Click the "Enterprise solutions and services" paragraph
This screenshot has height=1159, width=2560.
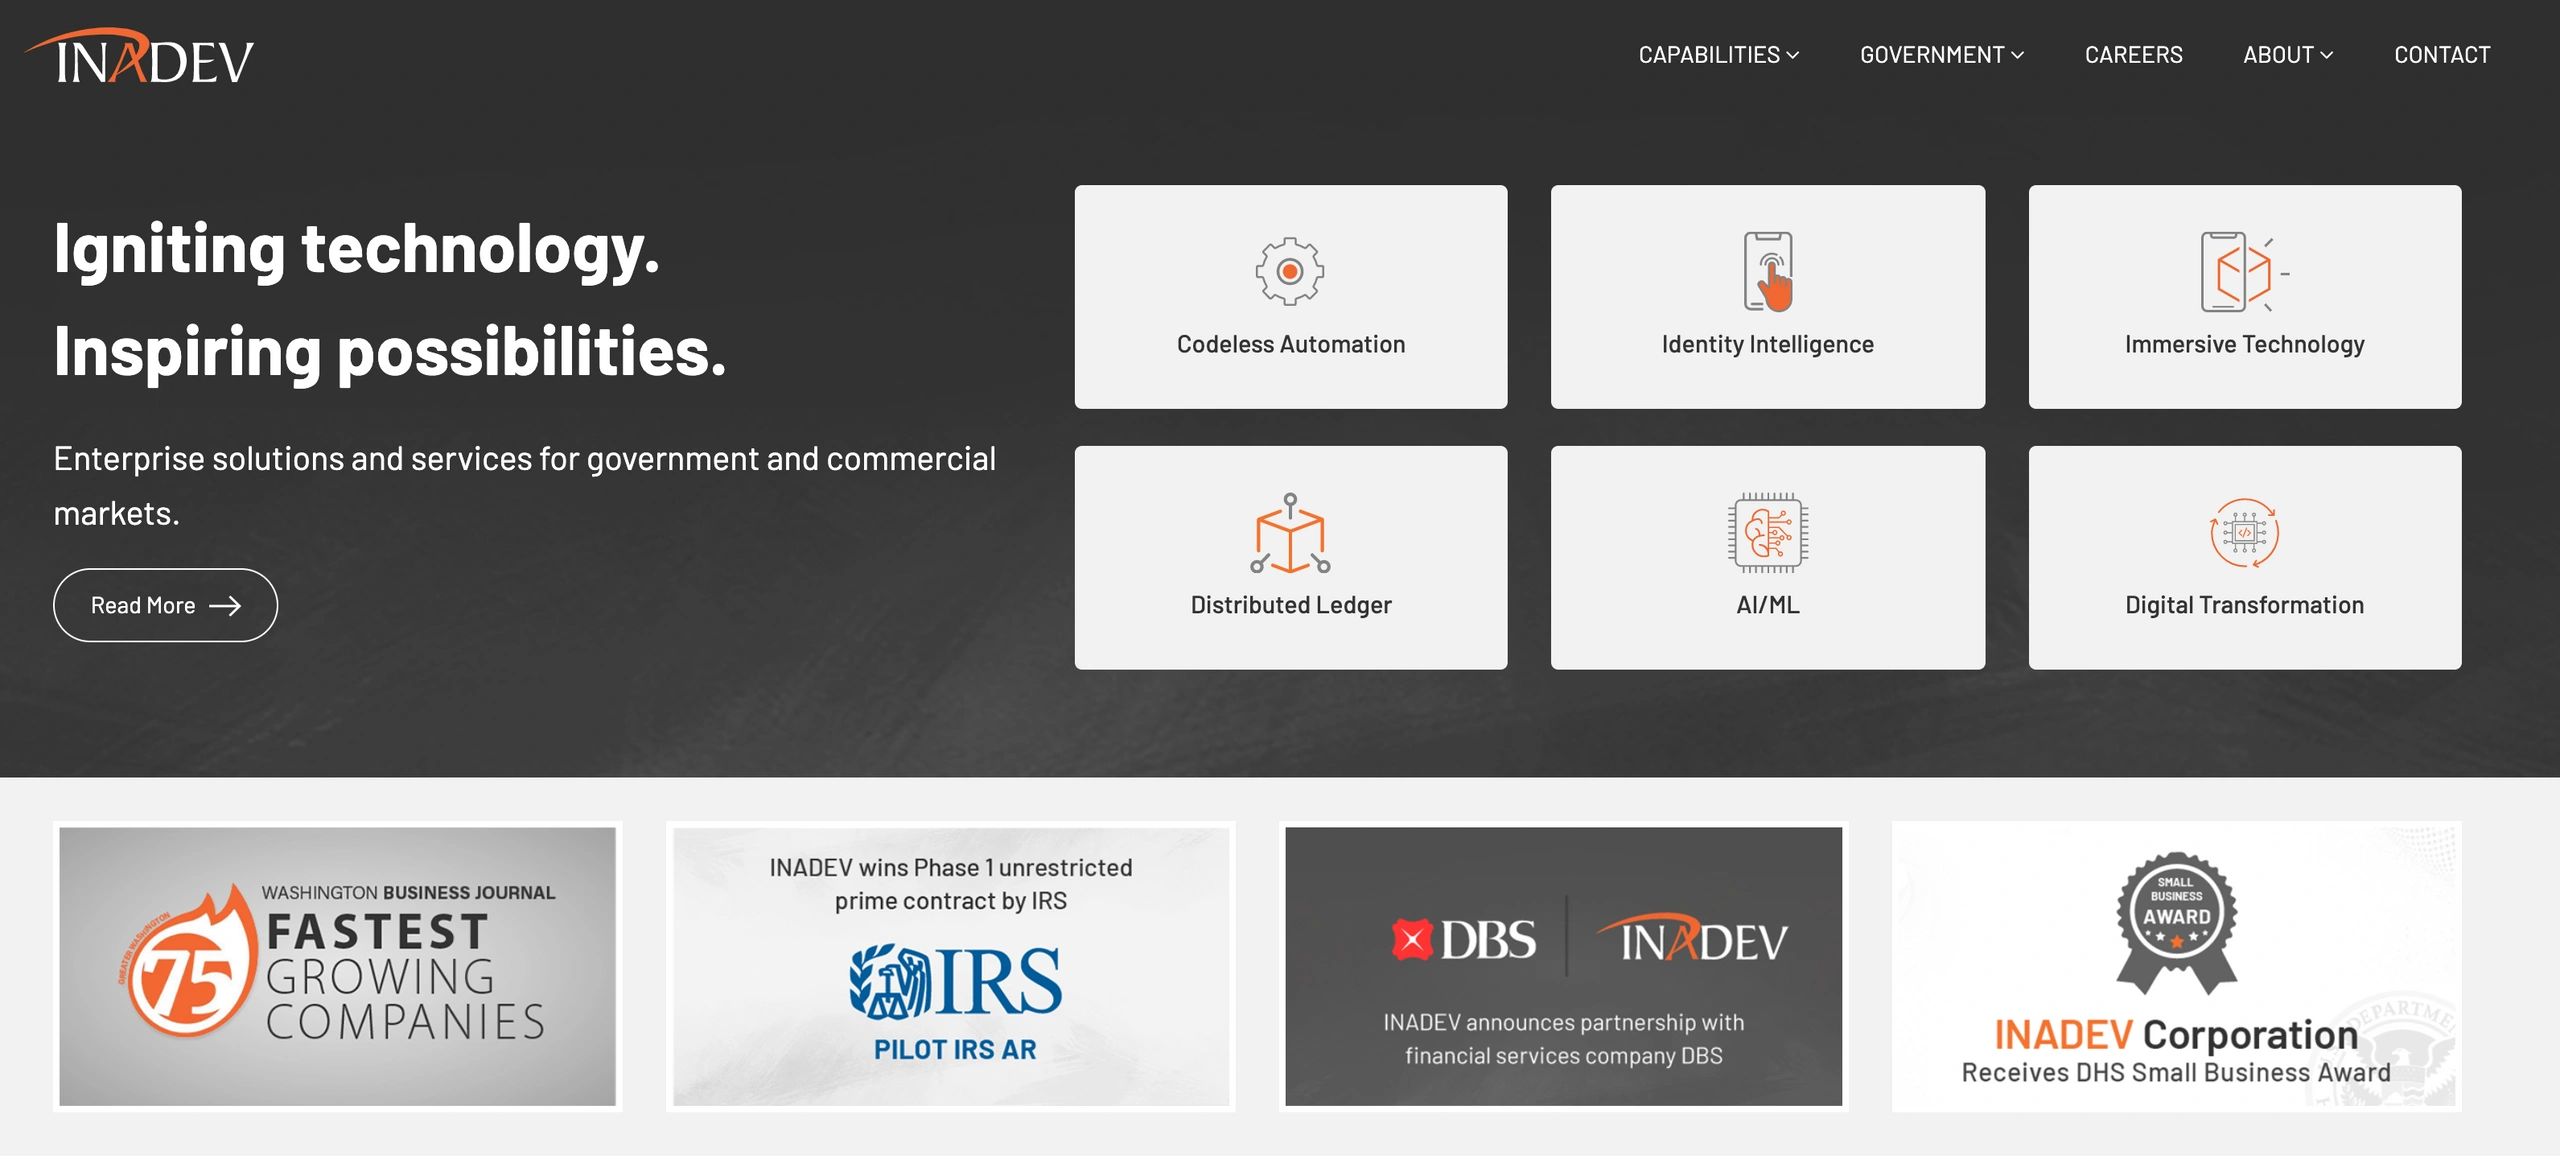525,486
